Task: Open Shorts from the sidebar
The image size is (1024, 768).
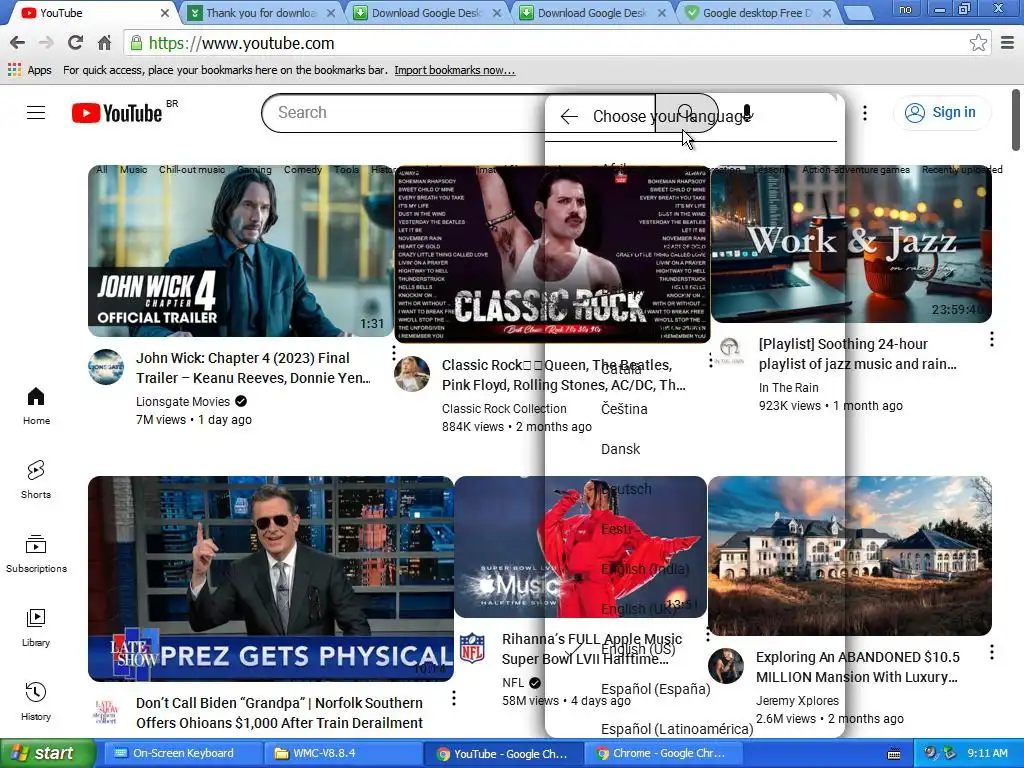Action: pos(36,480)
